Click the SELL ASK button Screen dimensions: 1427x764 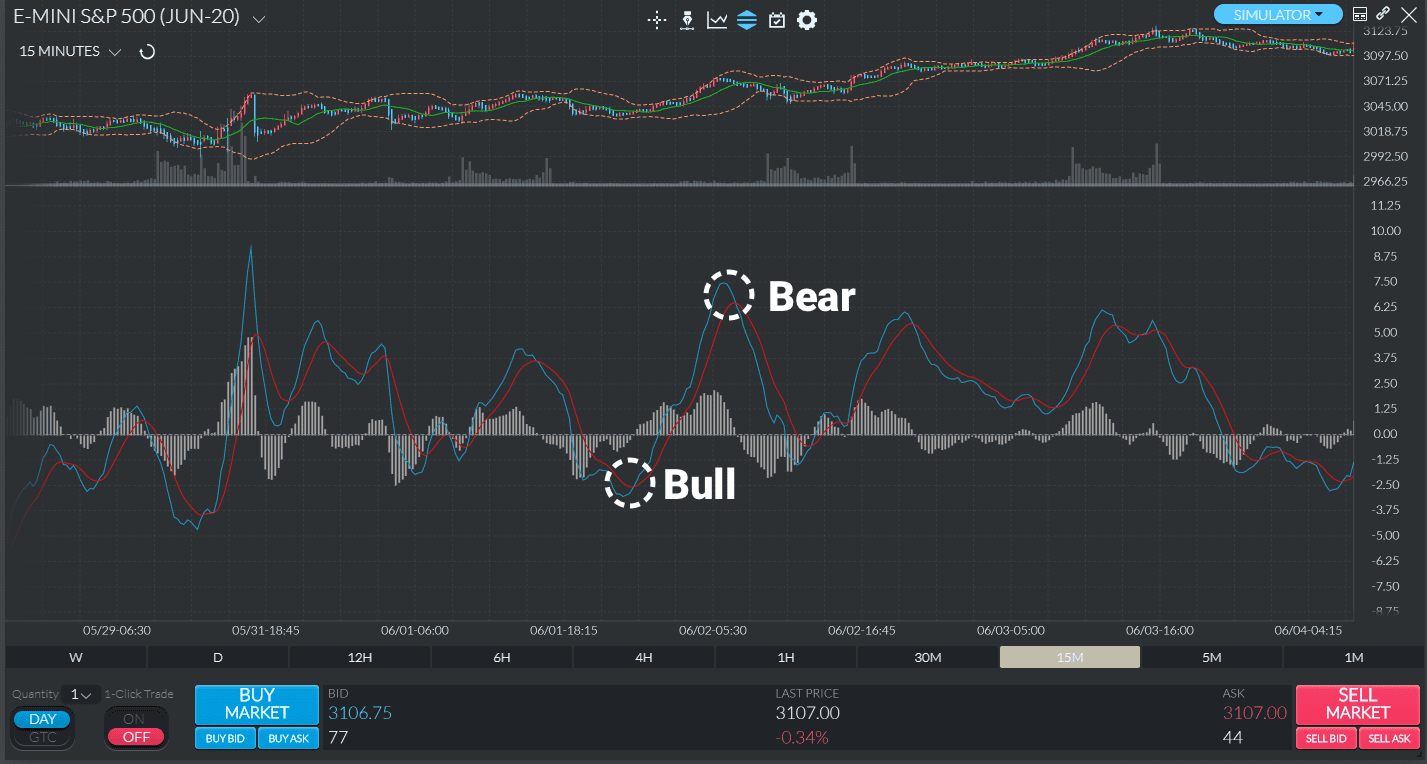pyautogui.click(x=1389, y=739)
